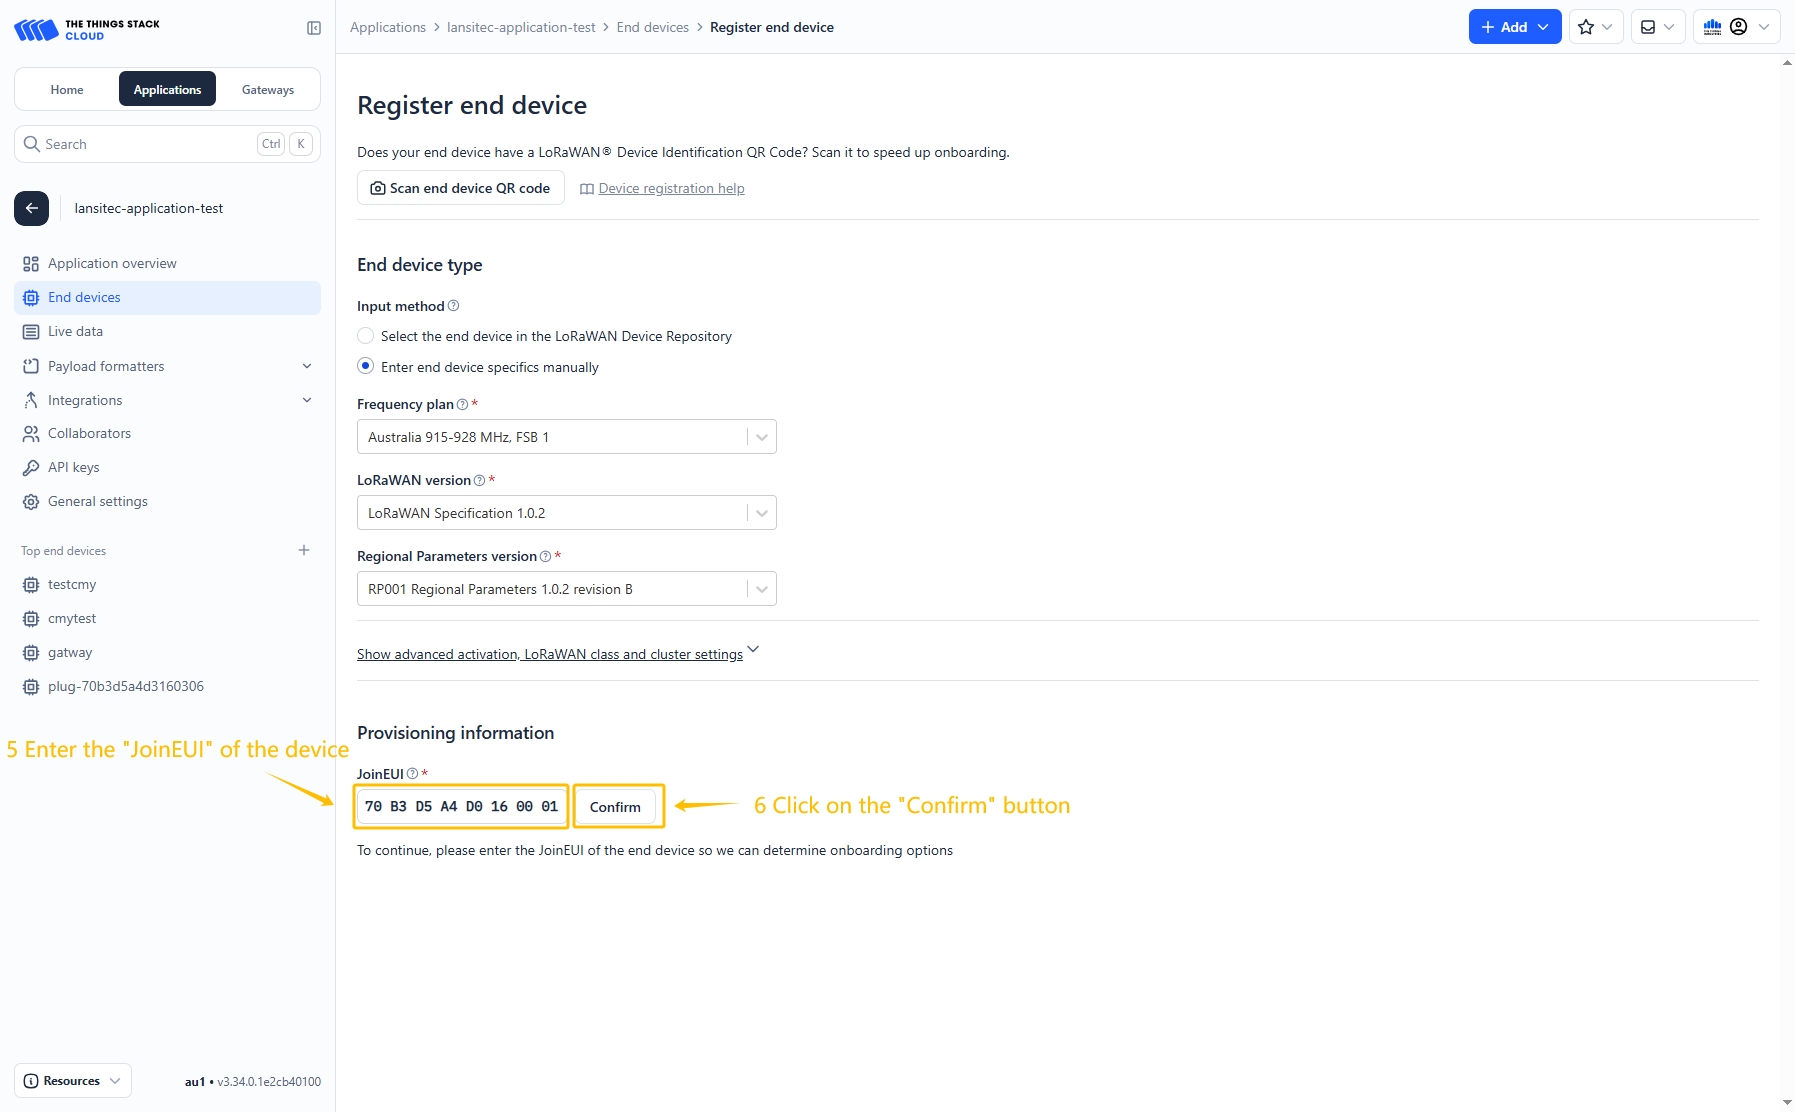The width and height of the screenshot is (1795, 1112).
Task: Click the Frequency plan help icon
Action: pyautogui.click(x=462, y=405)
